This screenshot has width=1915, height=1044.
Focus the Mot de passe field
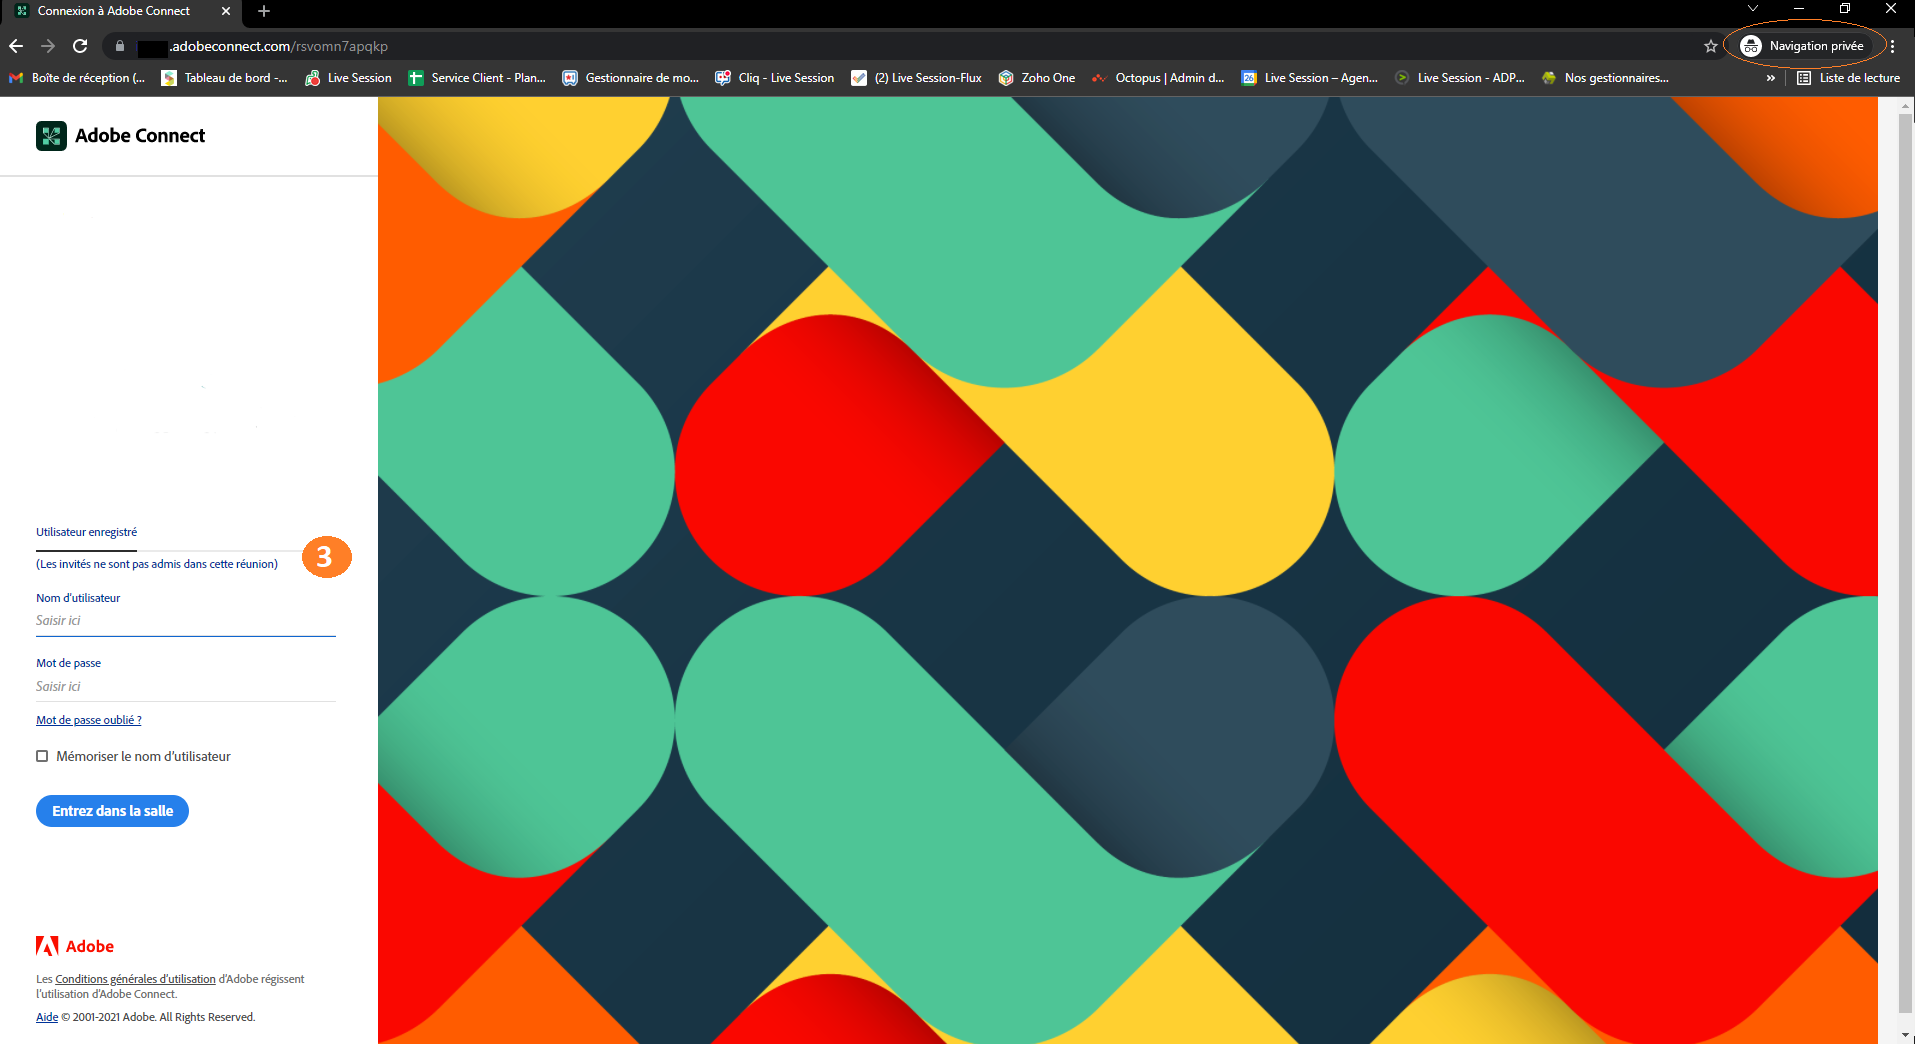186,687
